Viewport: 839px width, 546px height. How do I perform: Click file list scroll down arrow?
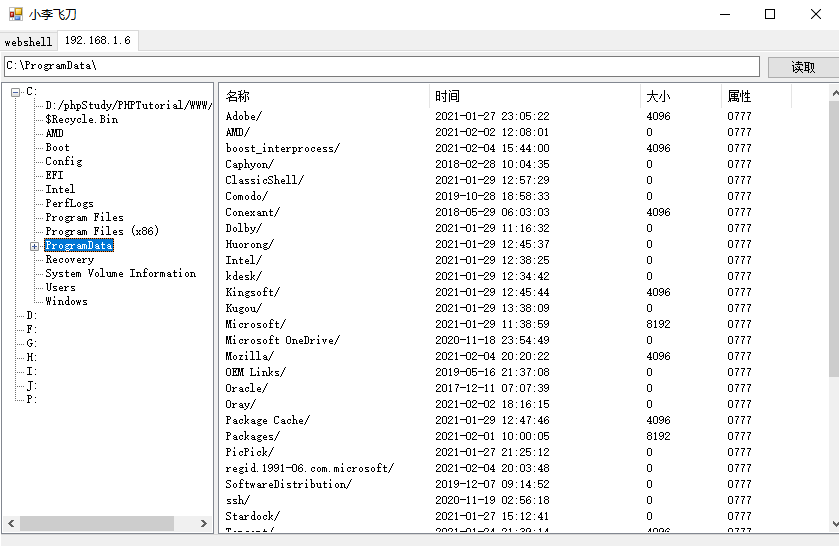coord(835,525)
